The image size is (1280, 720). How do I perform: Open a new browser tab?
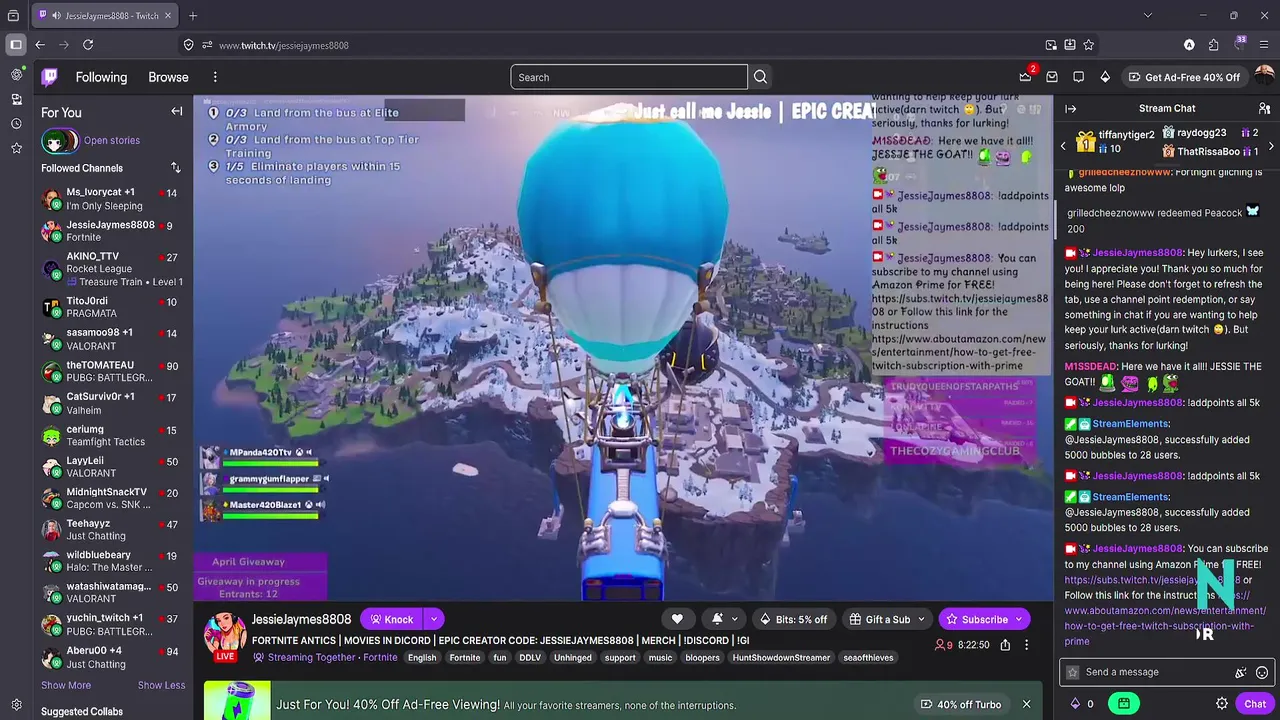tap(193, 15)
